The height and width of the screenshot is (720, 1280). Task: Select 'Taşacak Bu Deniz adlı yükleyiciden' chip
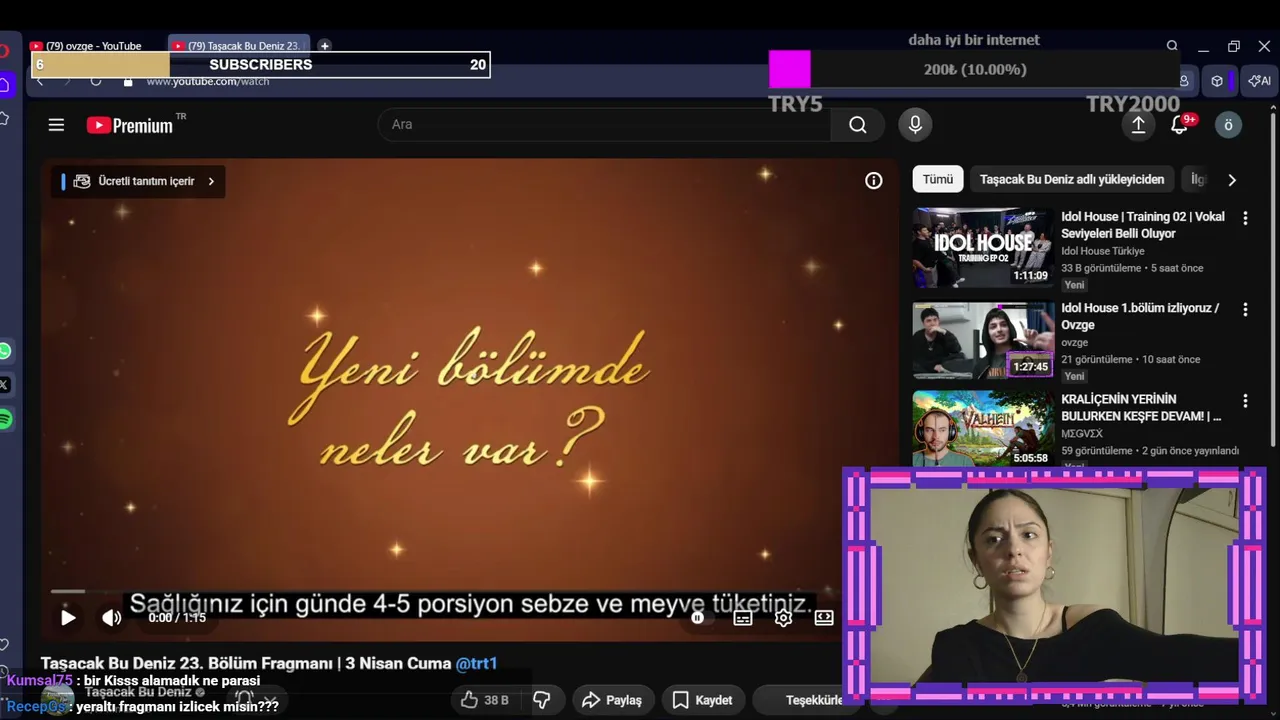tap(1072, 179)
